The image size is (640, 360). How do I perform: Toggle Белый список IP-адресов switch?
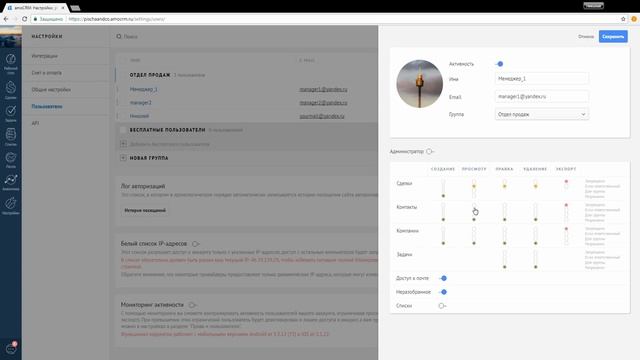click(196, 244)
